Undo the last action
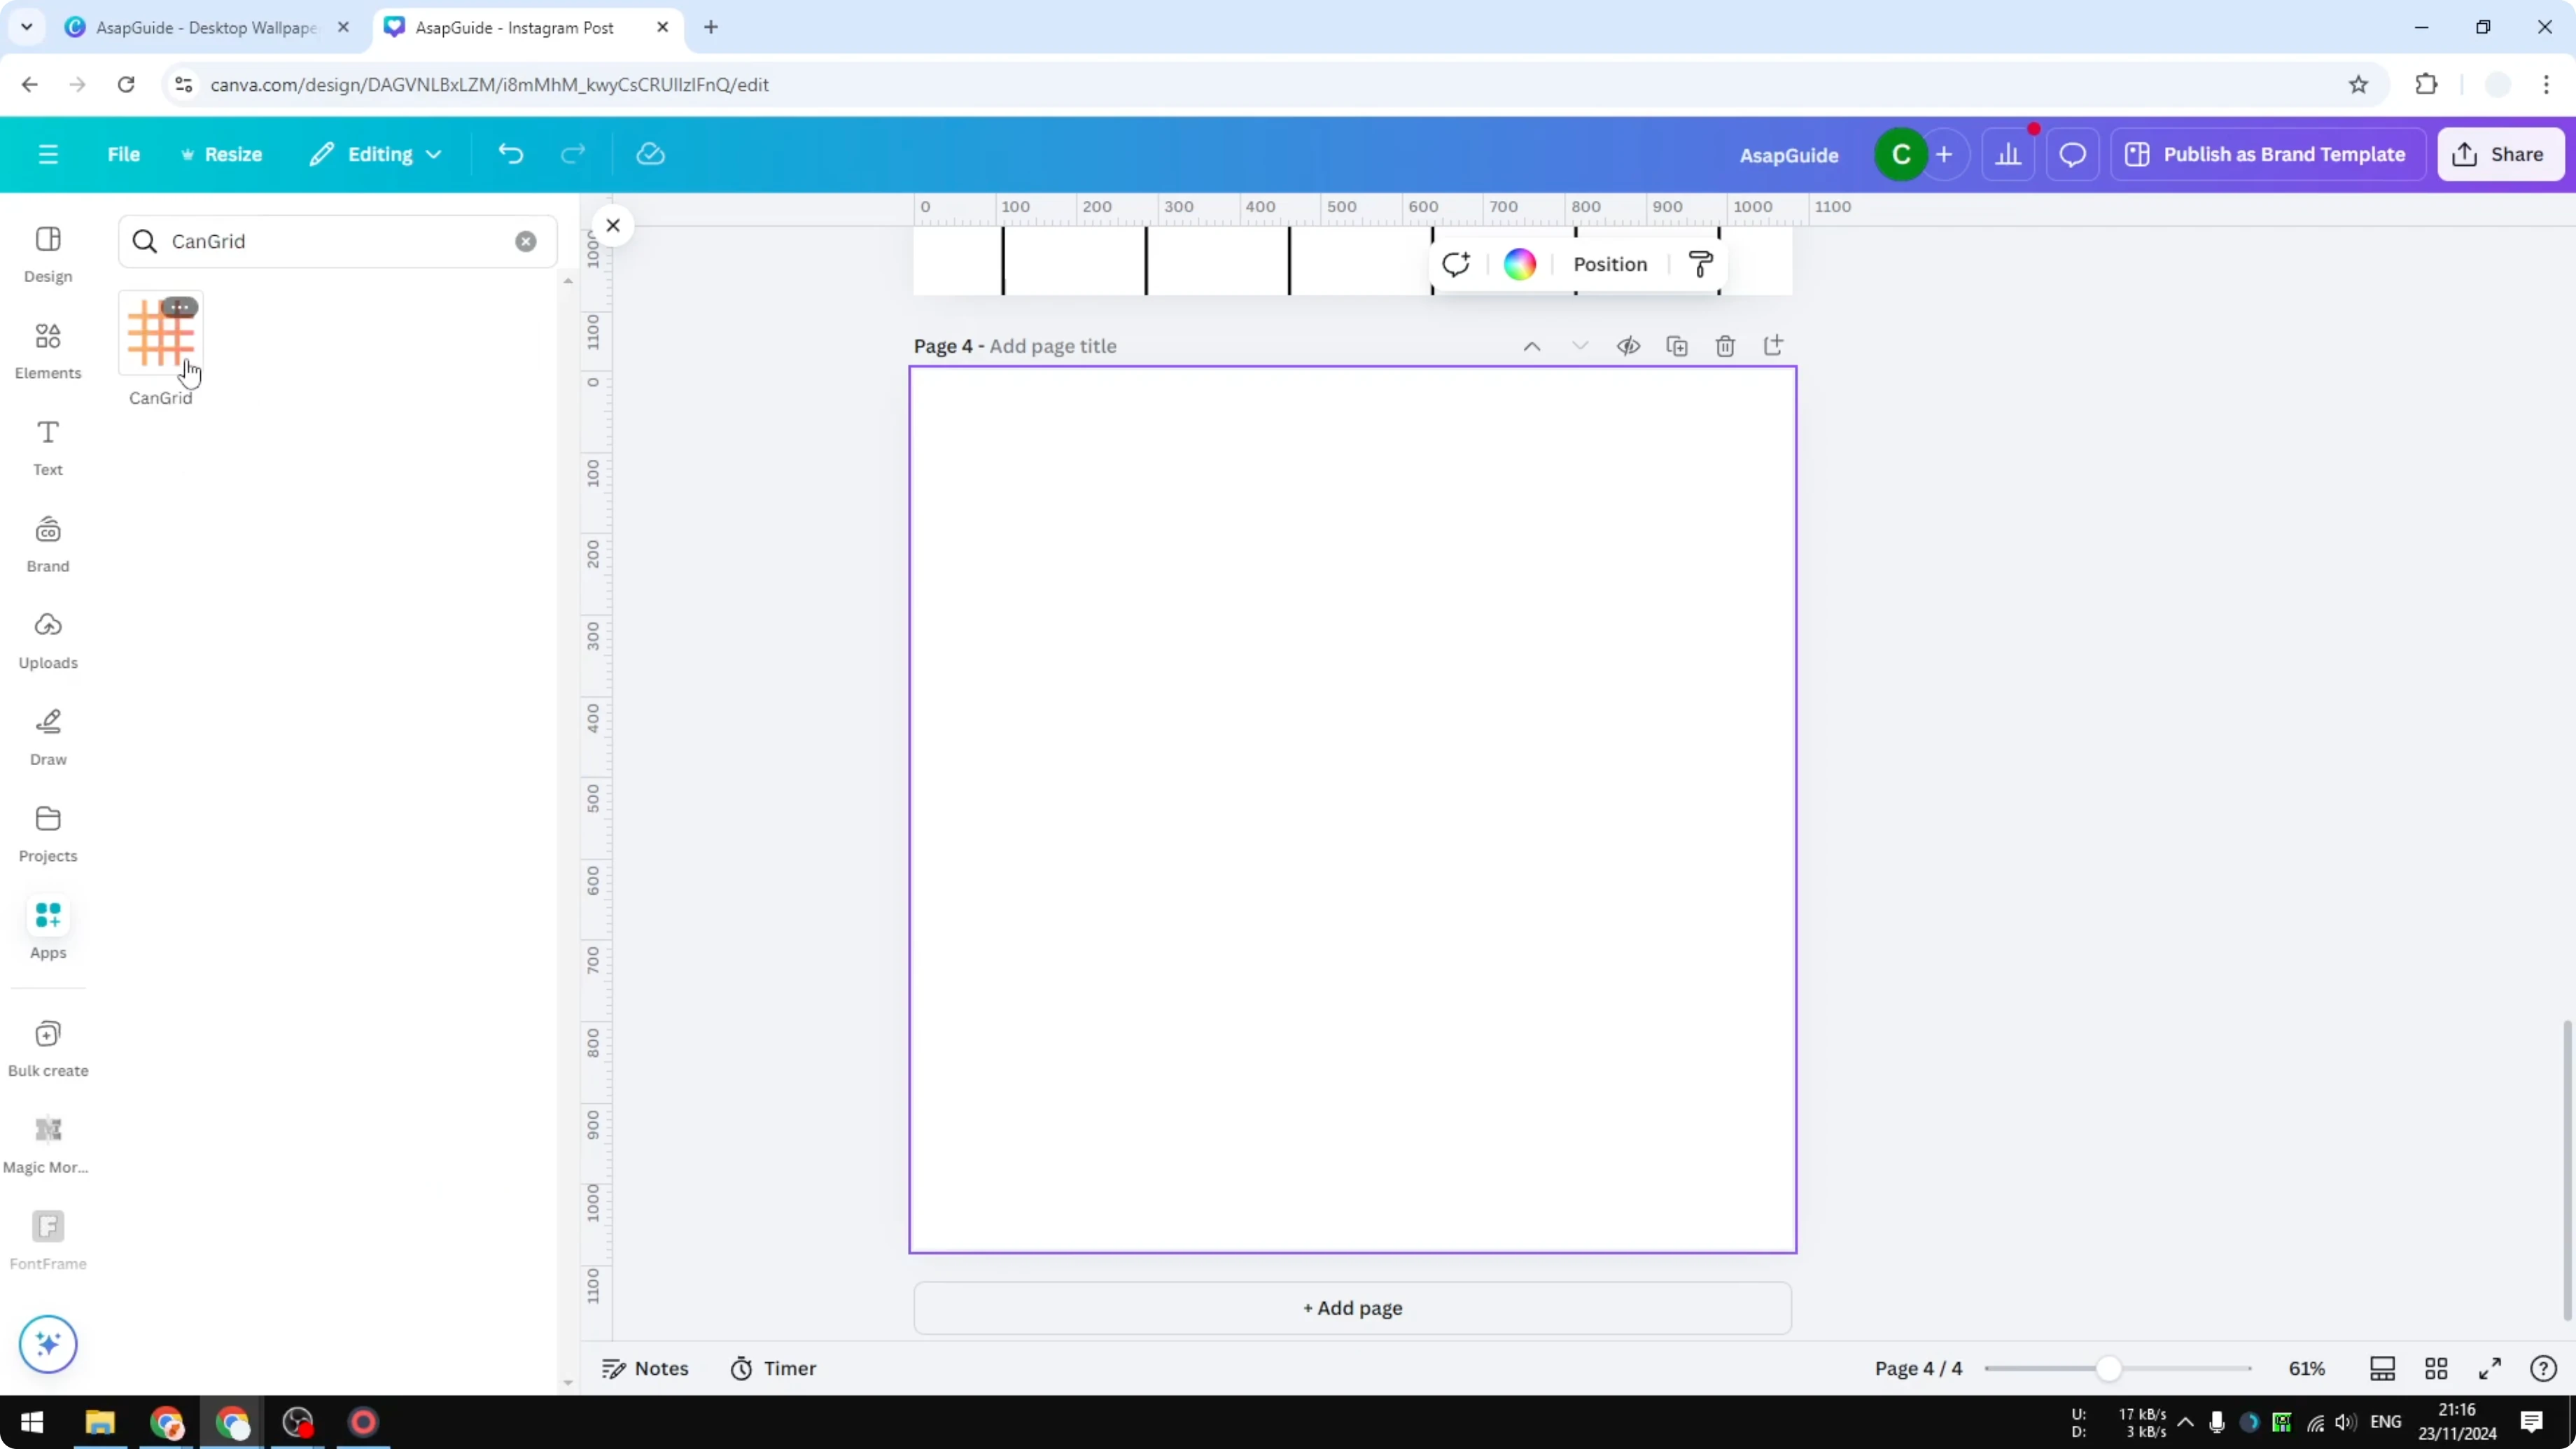The width and height of the screenshot is (2576, 1449). point(510,153)
